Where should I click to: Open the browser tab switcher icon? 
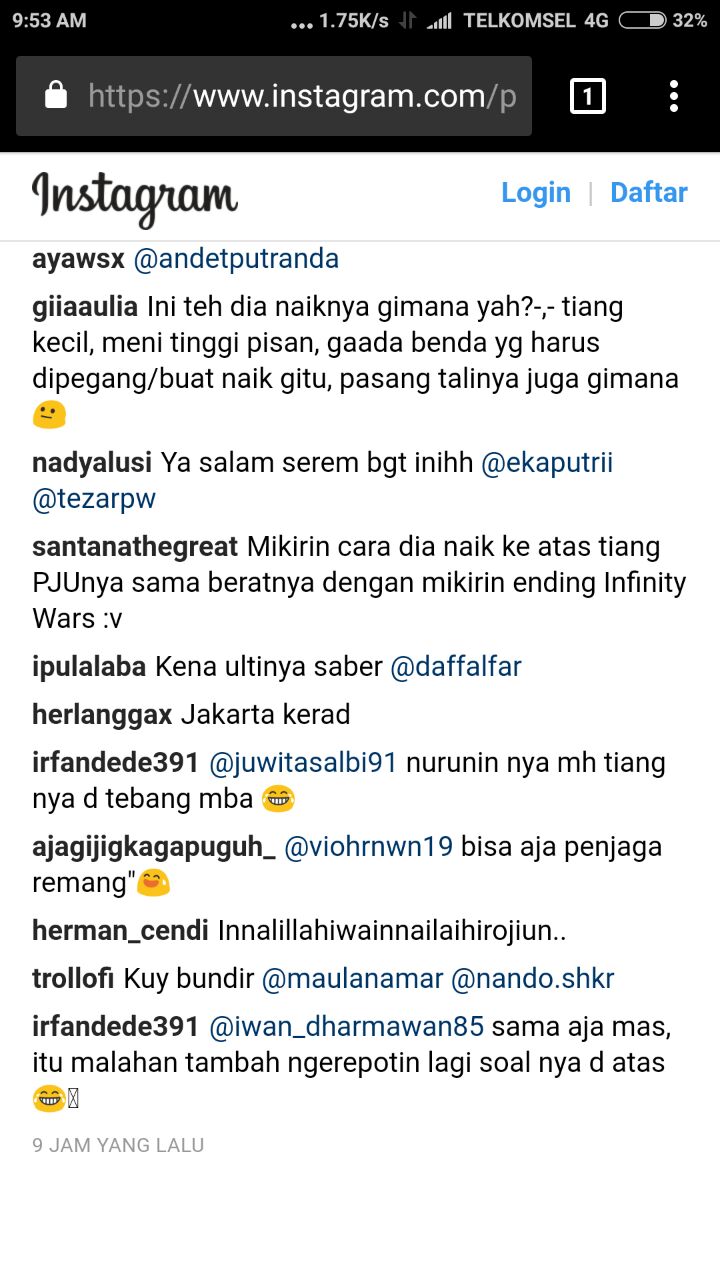click(x=588, y=96)
